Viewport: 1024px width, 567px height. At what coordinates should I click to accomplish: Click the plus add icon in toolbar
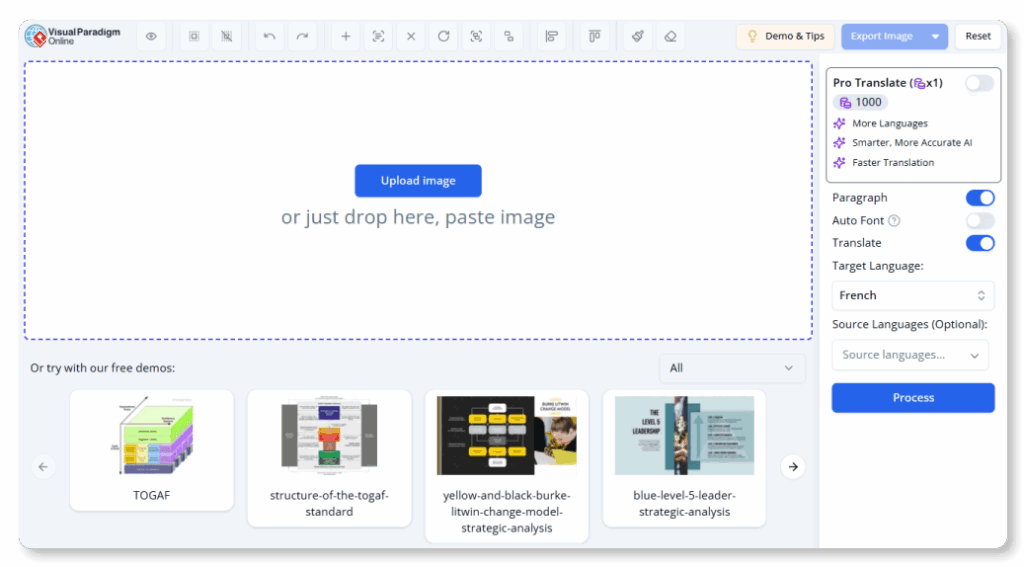tap(346, 36)
